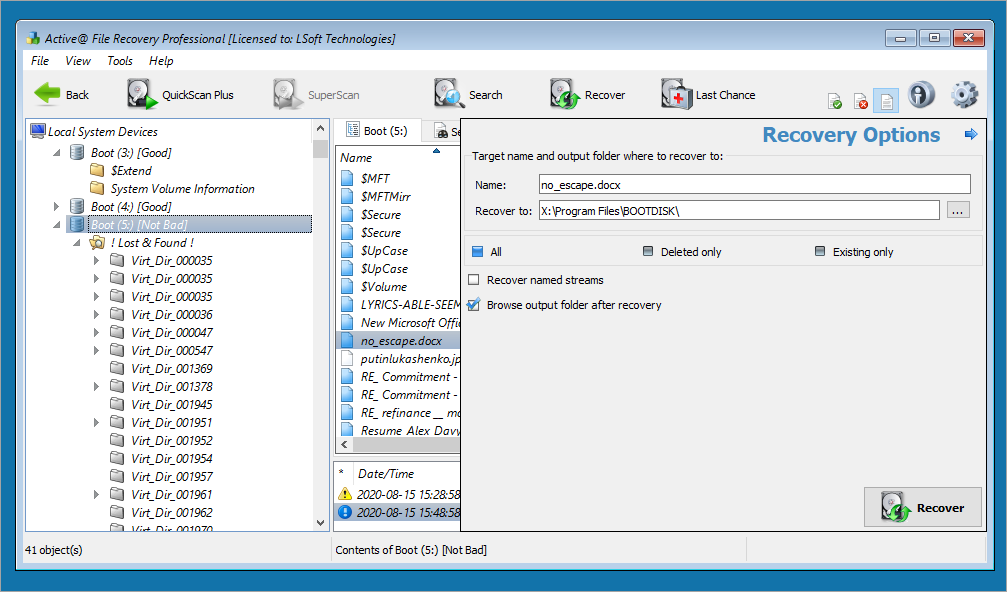Screen dimensions: 1007x592
Task: Toggle the highlighted document view icon
Action: click(886, 101)
